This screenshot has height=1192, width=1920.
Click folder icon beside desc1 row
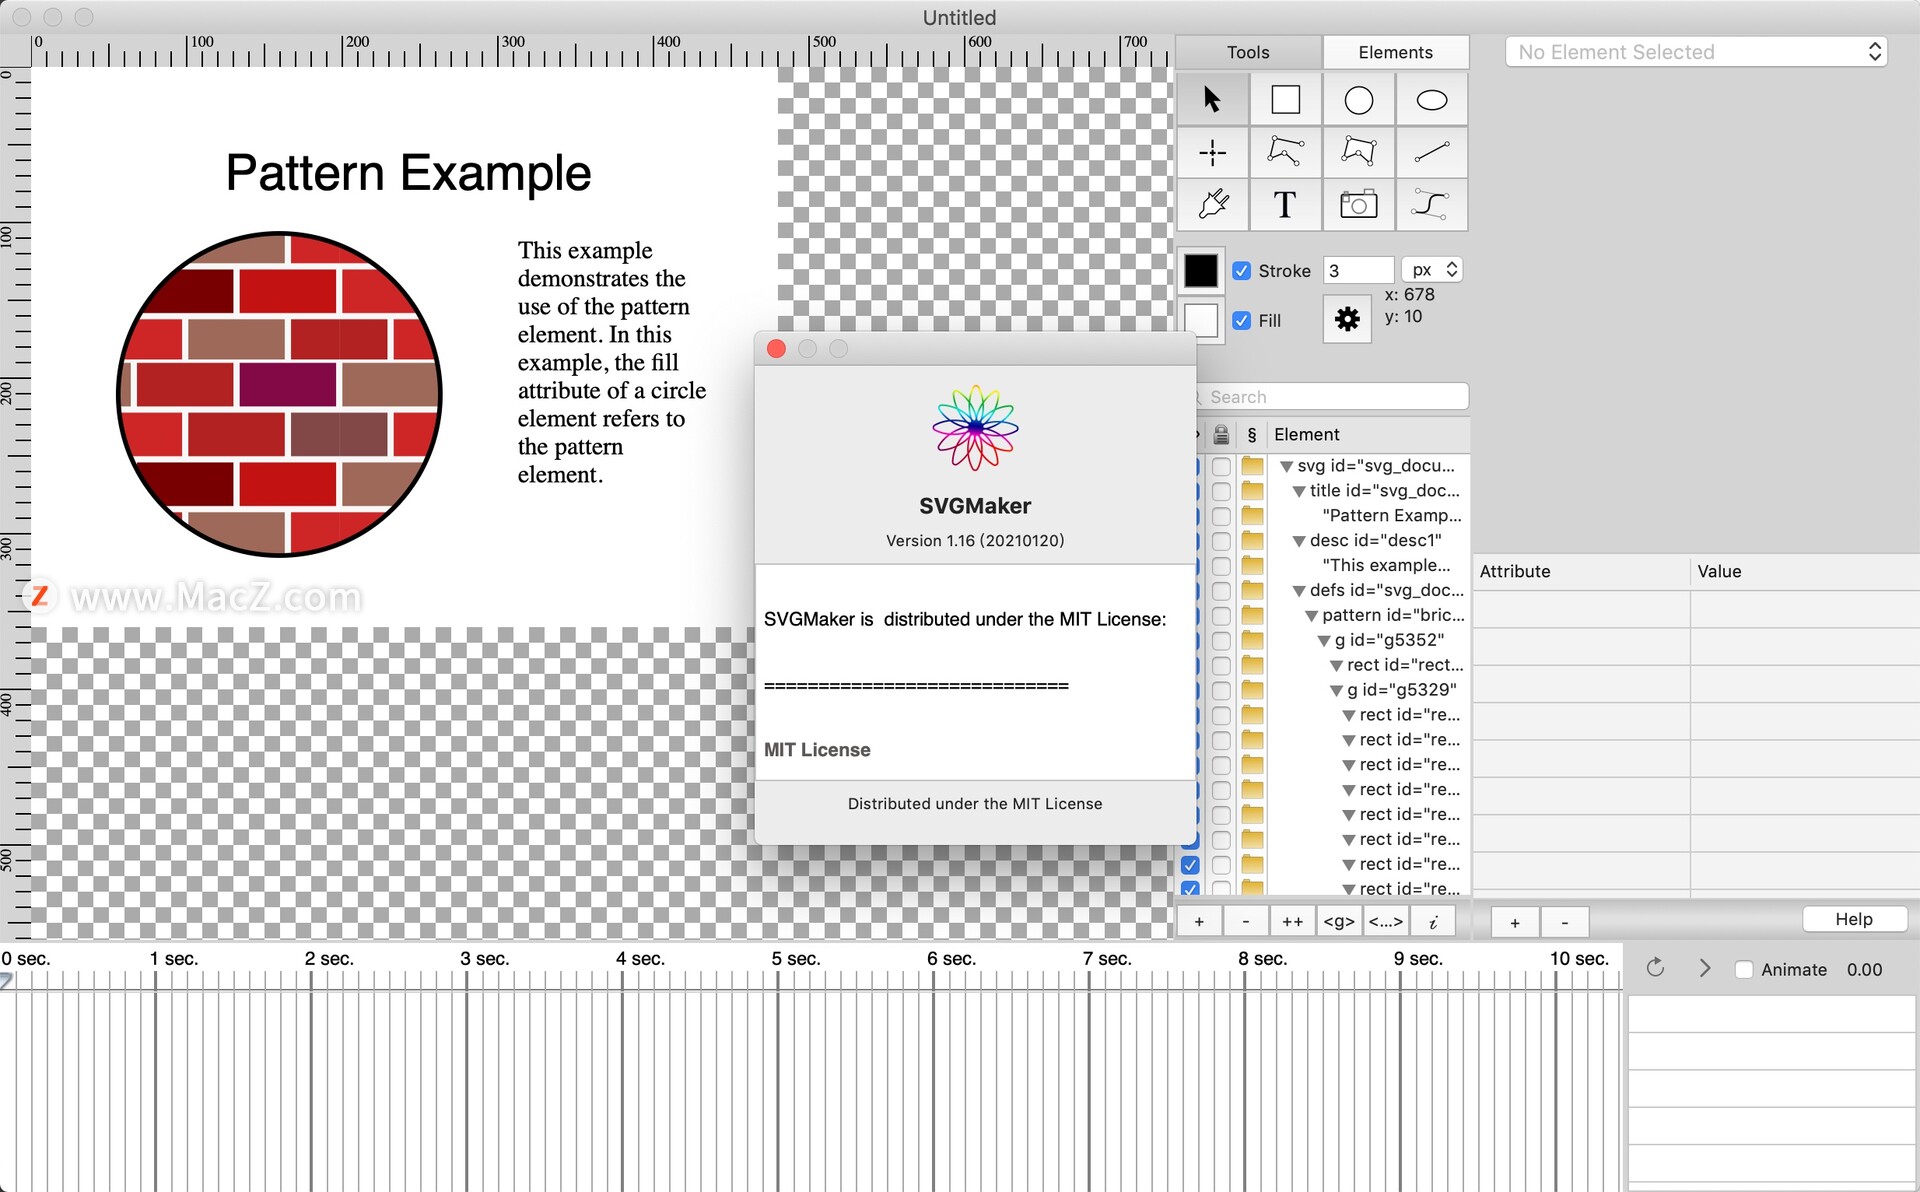(1252, 541)
